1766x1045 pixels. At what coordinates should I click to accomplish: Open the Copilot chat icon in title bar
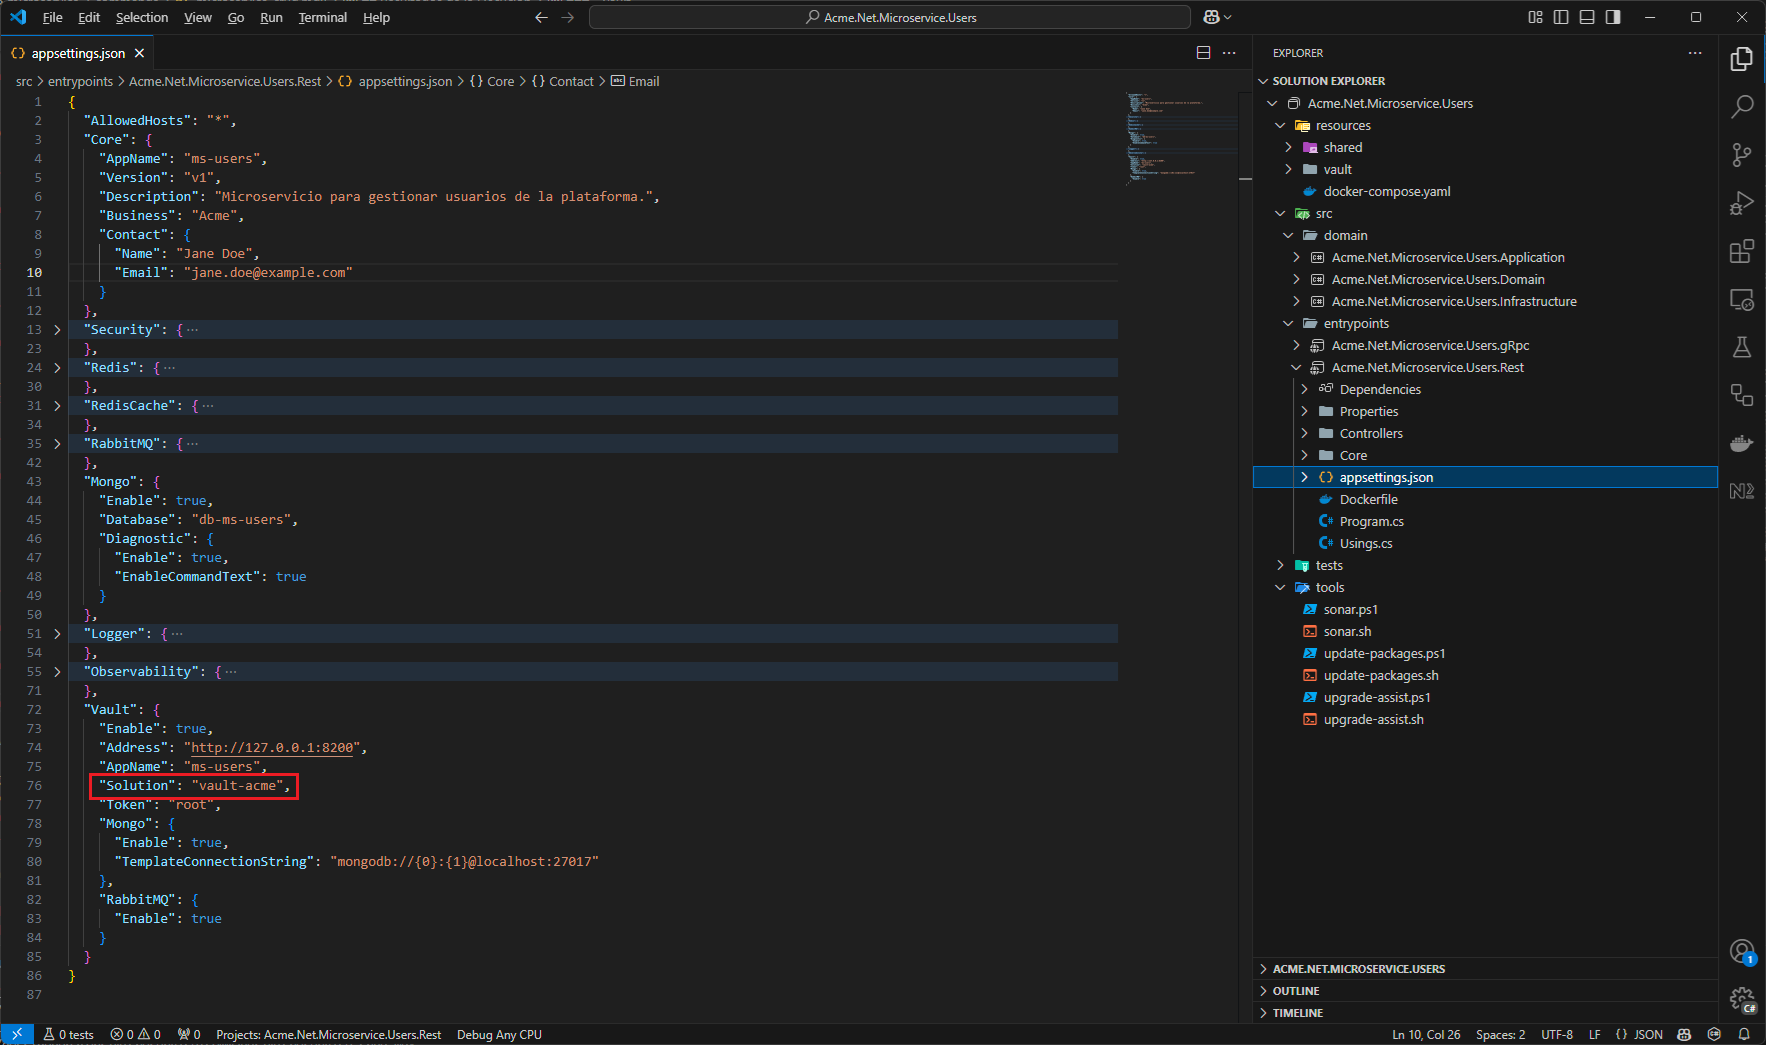[1212, 17]
